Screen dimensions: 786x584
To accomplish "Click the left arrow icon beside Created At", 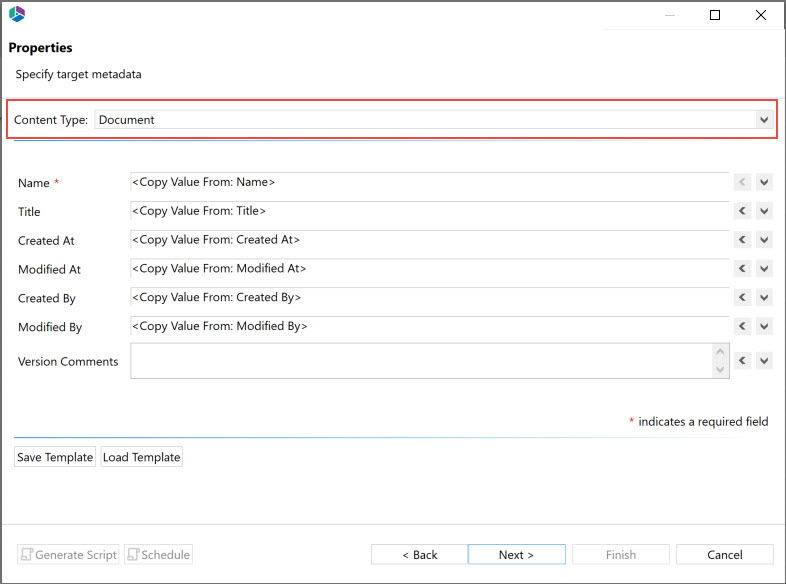I will click(742, 240).
